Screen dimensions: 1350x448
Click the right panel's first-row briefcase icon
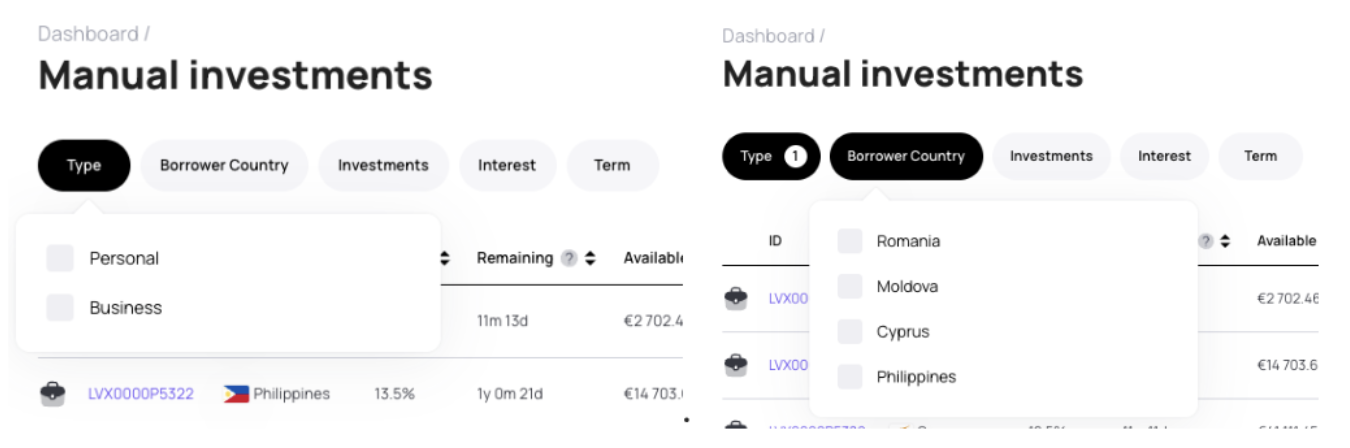(x=735, y=298)
